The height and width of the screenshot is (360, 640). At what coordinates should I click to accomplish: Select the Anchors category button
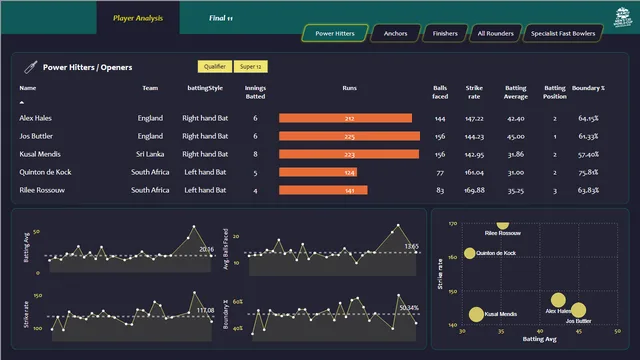pyautogui.click(x=395, y=33)
